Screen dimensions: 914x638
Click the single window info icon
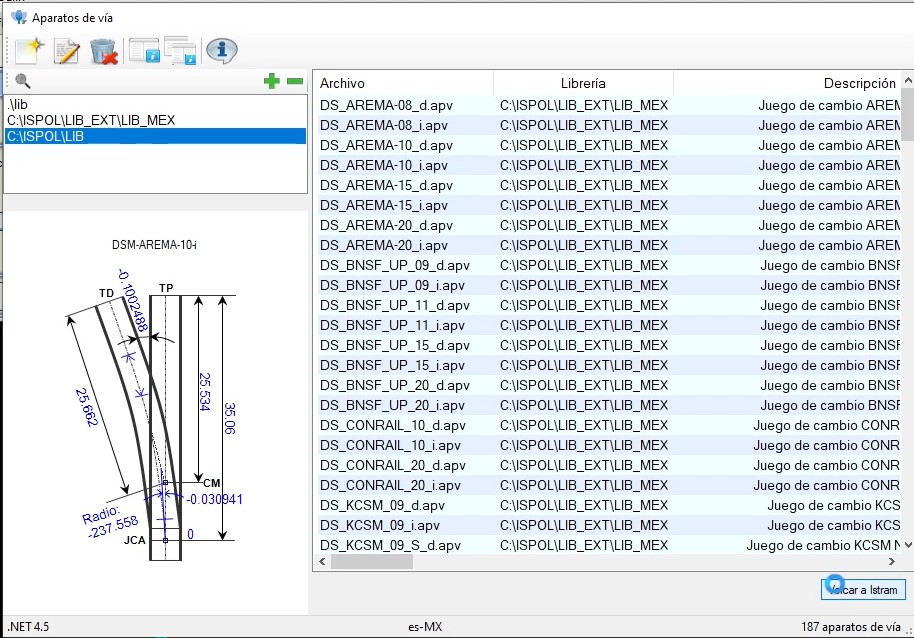(145, 51)
